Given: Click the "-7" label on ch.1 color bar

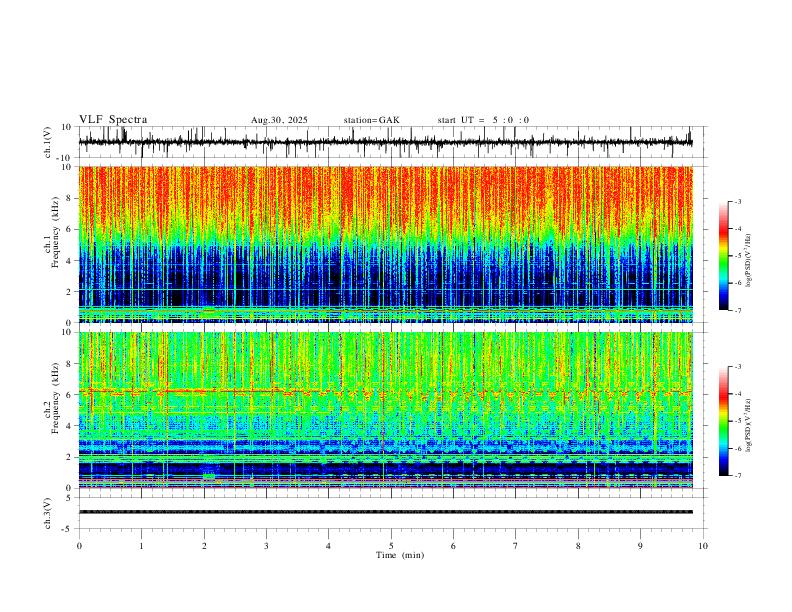Looking at the screenshot, I should tap(738, 310).
